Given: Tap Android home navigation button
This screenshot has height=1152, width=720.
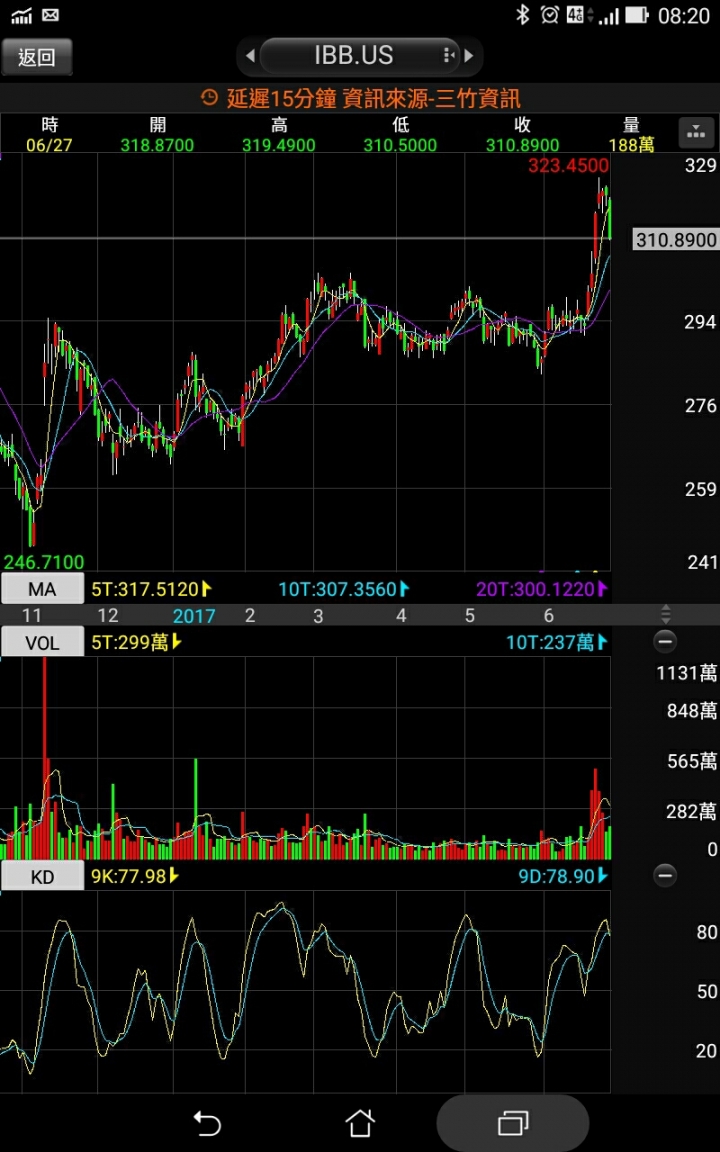Looking at the screenshot, I should coord(360,1123).
